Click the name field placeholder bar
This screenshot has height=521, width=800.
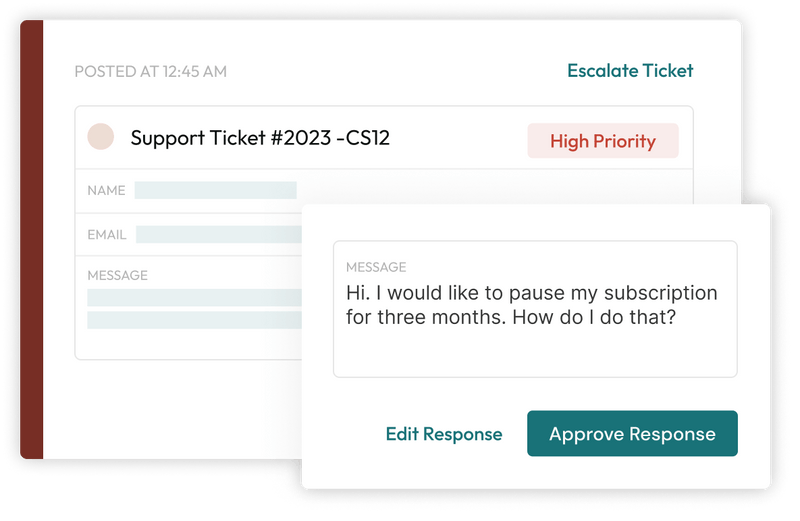pyautogui.click(x=215, y=190)
